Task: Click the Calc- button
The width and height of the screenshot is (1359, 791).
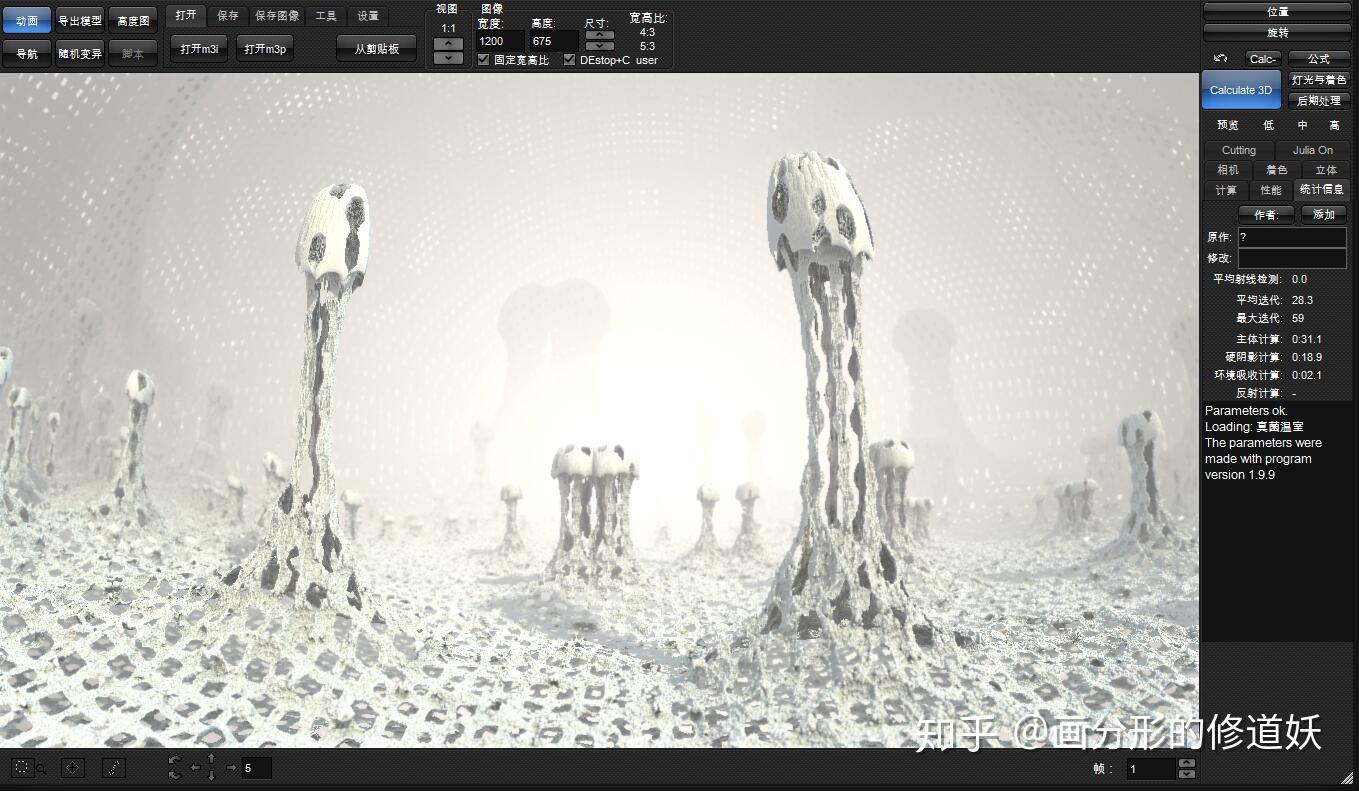Action: [1263, 59]
